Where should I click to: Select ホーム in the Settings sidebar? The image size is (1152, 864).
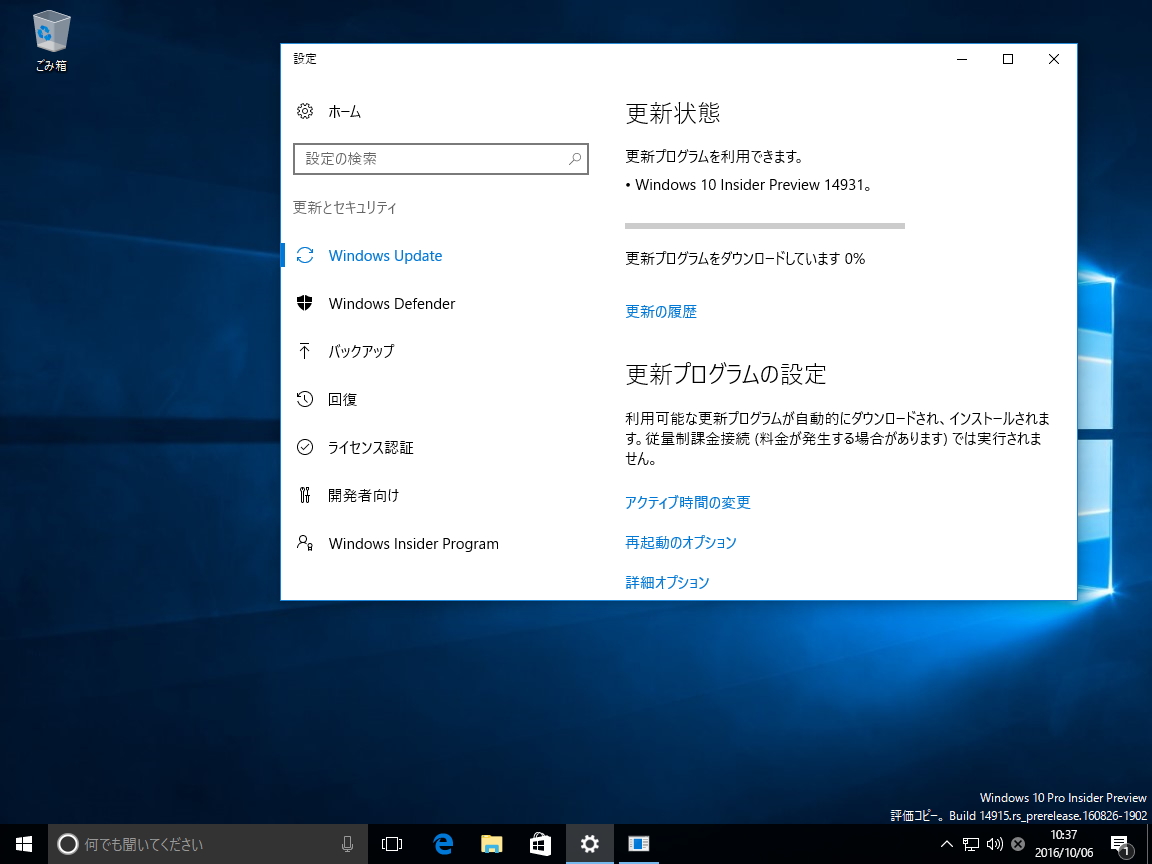(344, 111)
